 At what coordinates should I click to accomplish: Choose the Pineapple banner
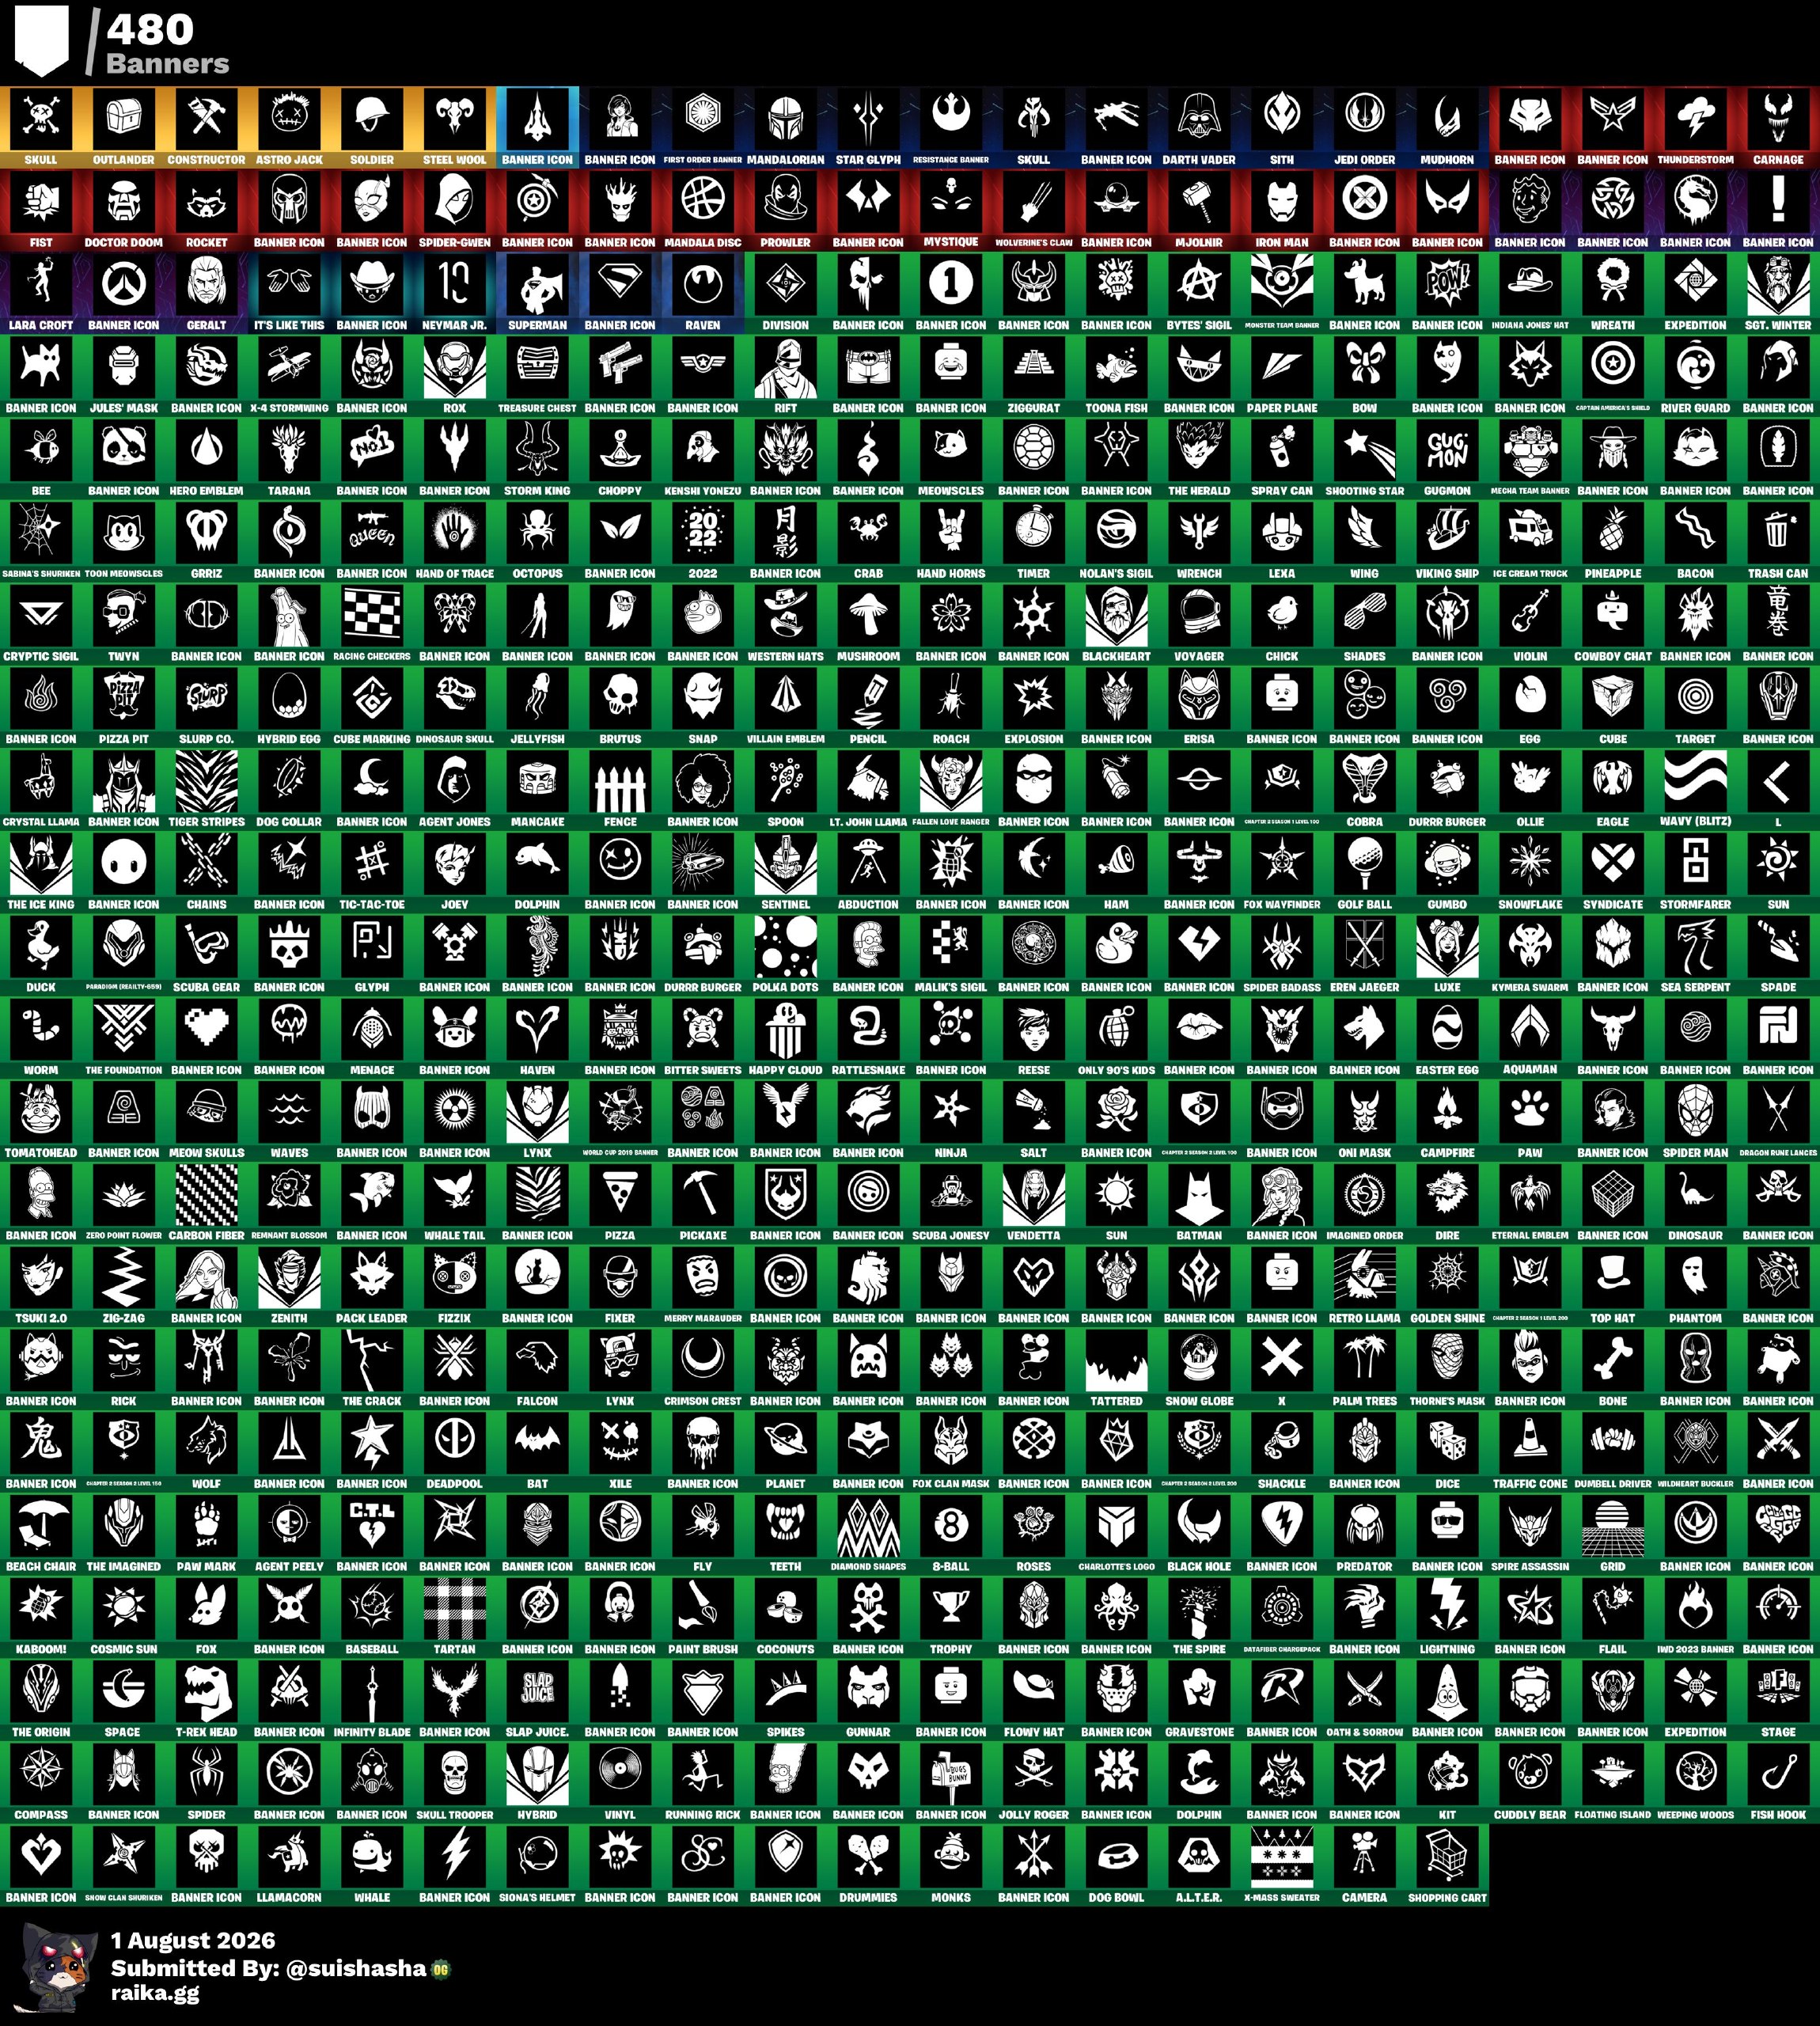(1613, 541)
